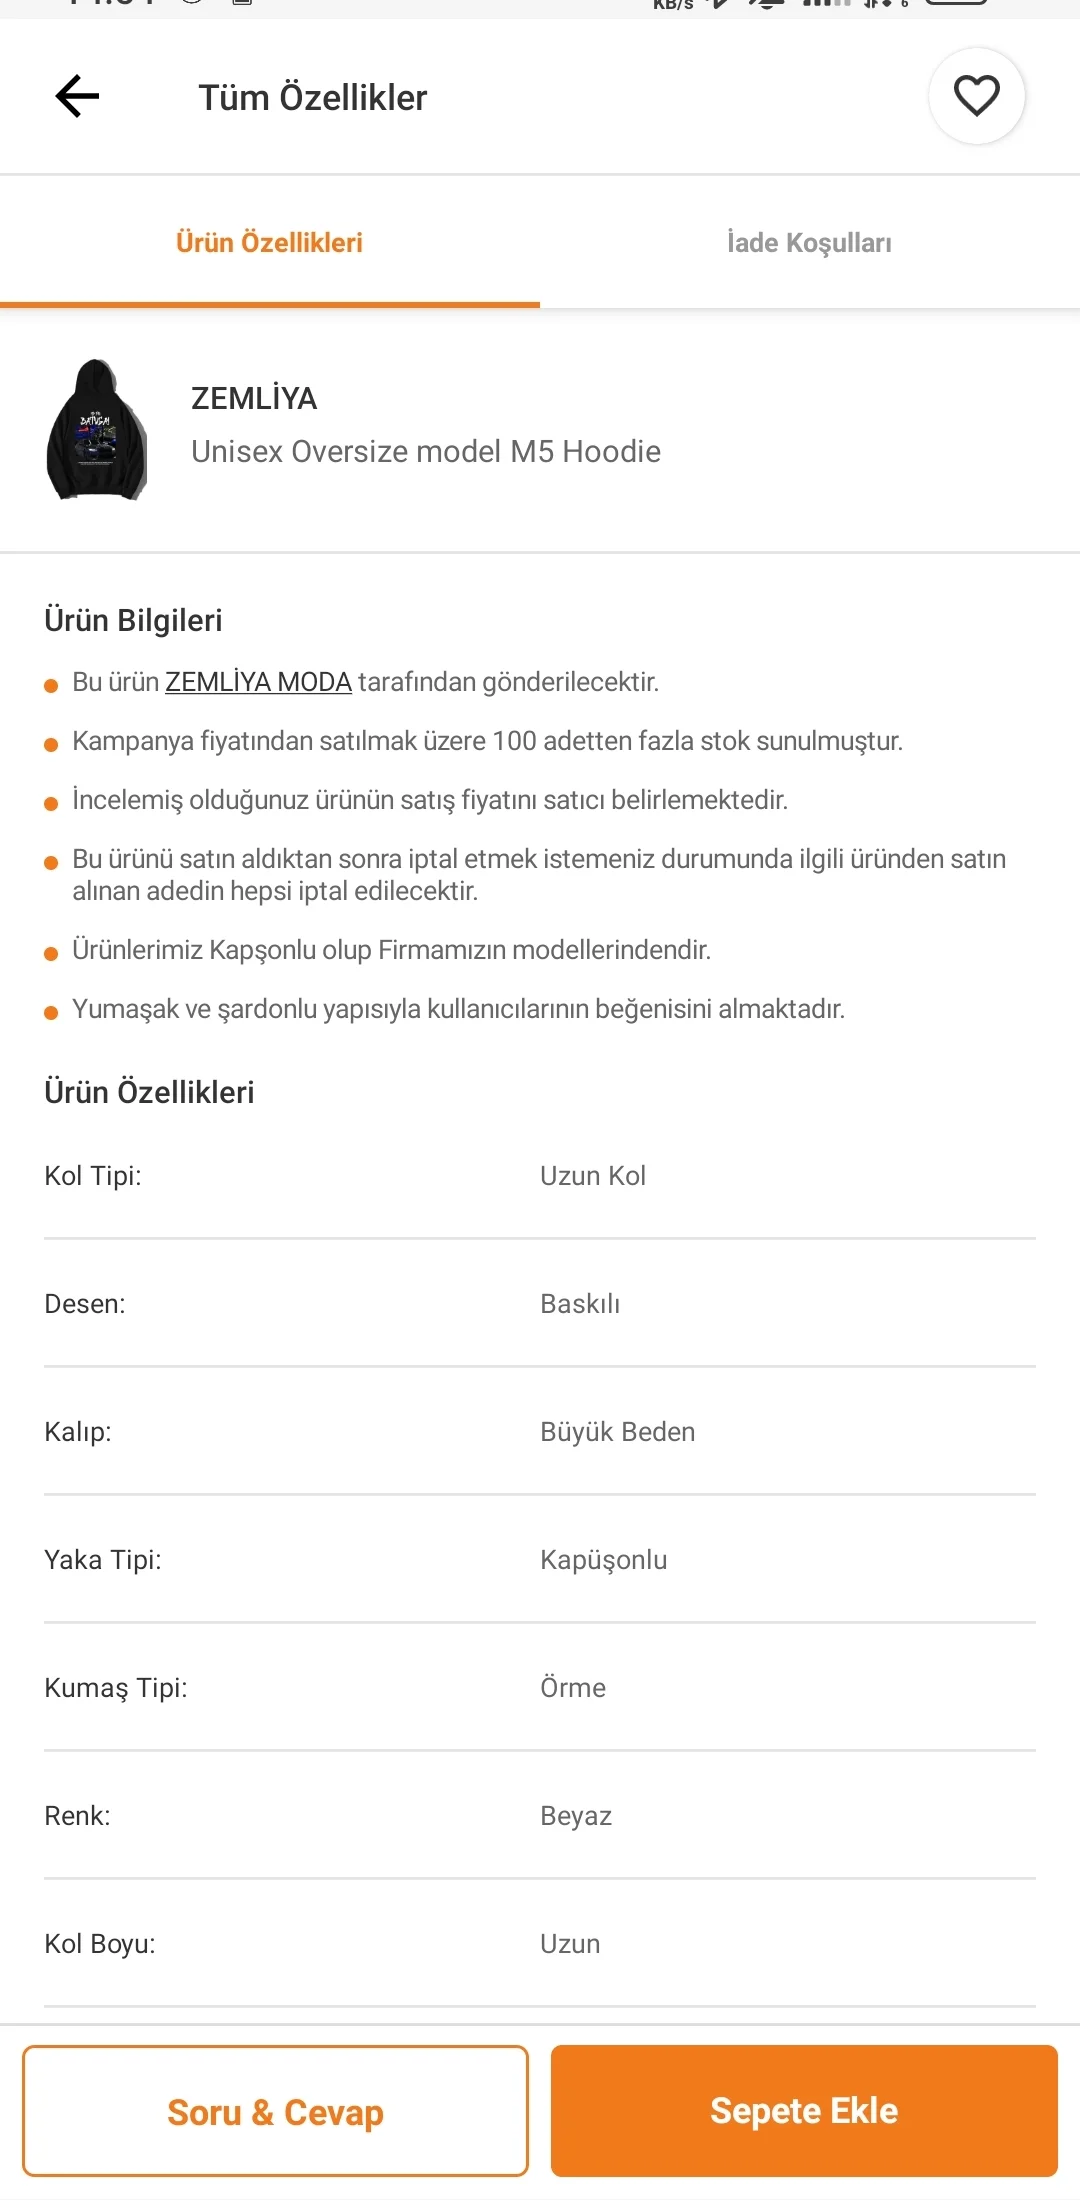Tap the Kumaş Tipi value Örme

(x=573, y=1688)
